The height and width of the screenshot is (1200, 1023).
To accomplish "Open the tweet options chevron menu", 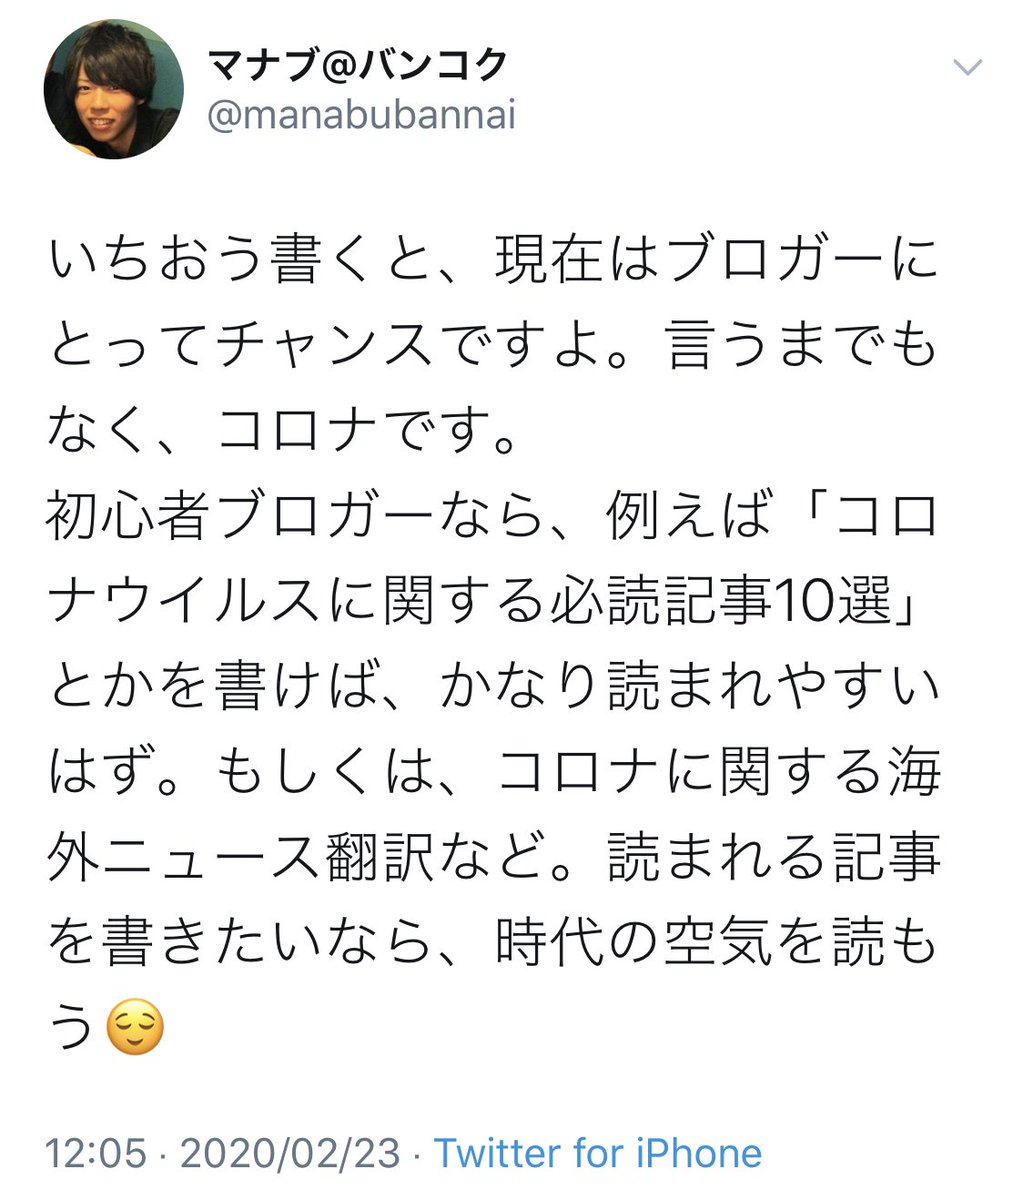I will click(x=967, y=68).
